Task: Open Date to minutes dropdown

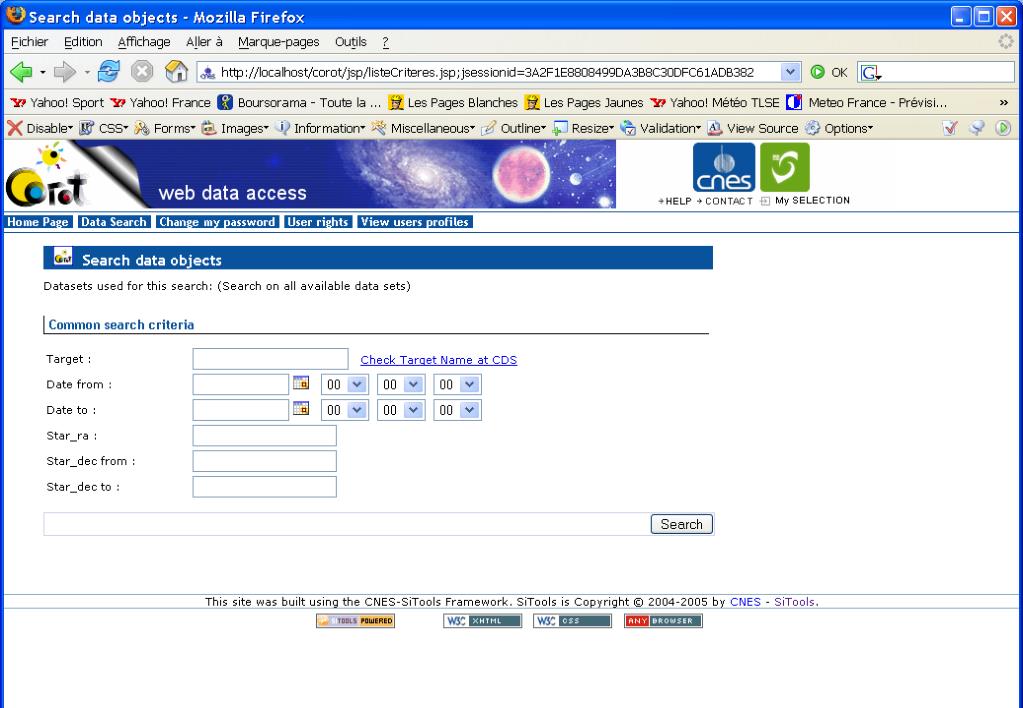Action: click(401, 410)
